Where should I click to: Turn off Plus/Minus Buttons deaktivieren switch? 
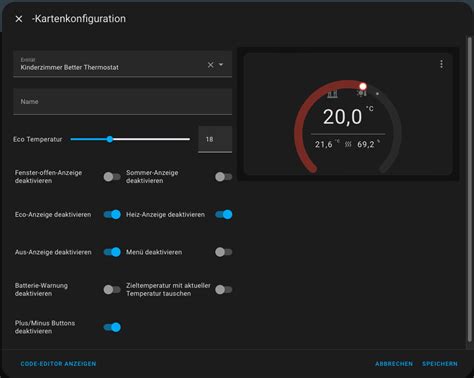pos(112,327)
